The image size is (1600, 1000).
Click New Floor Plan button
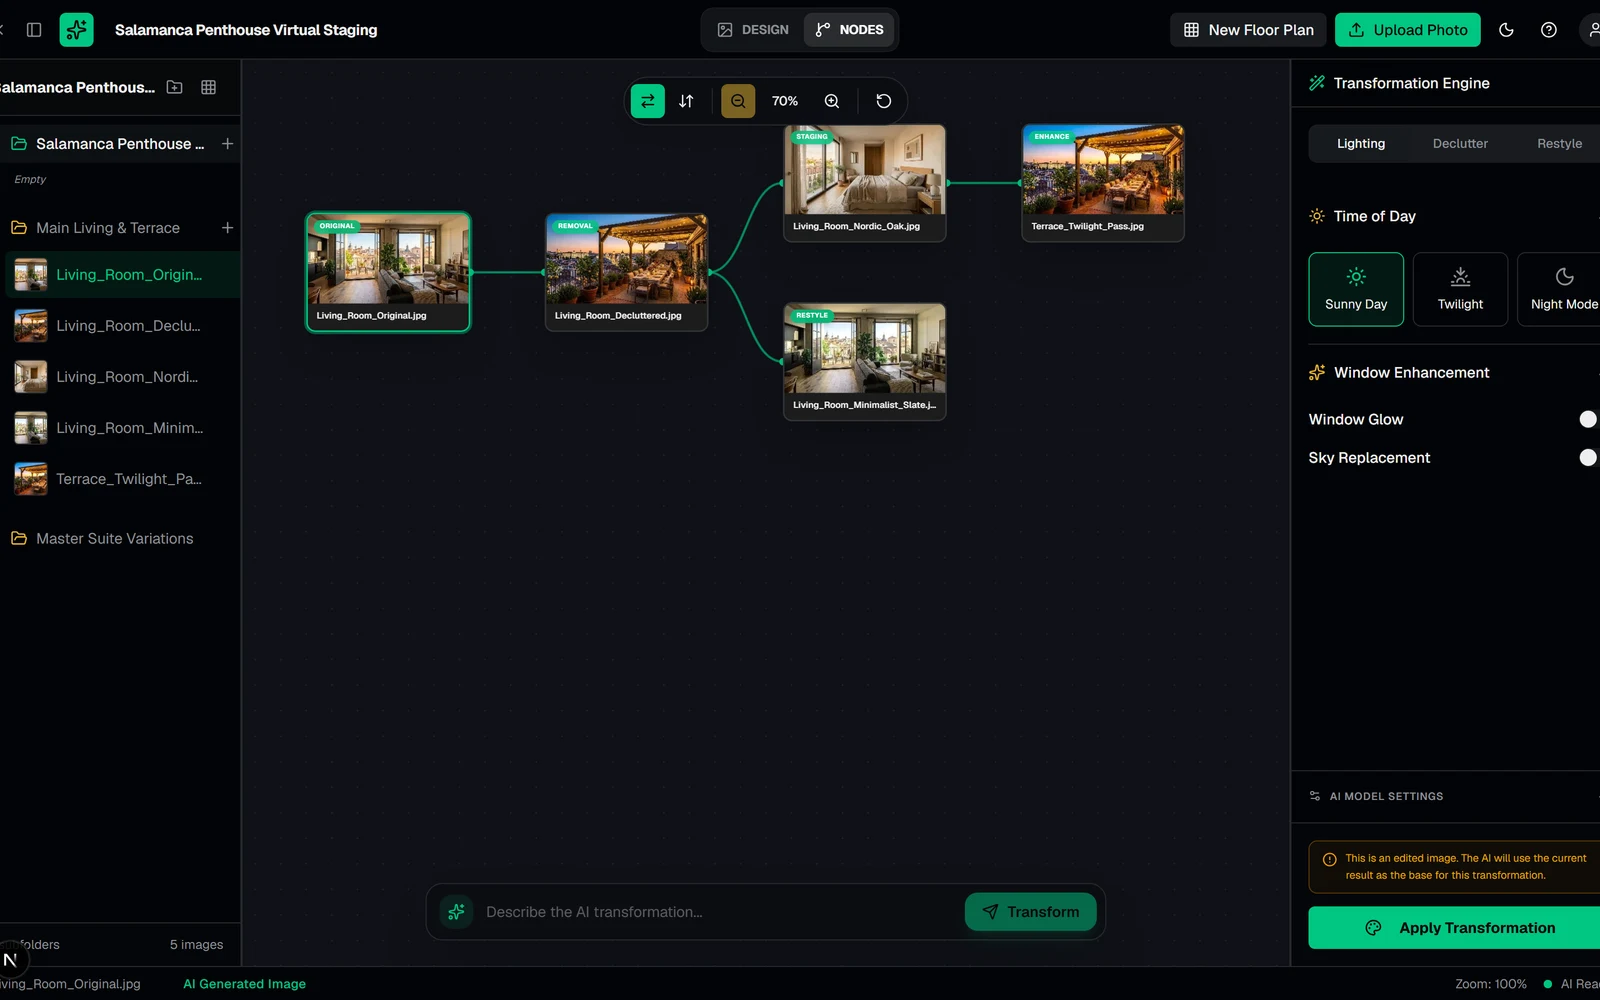point(1248,30)
